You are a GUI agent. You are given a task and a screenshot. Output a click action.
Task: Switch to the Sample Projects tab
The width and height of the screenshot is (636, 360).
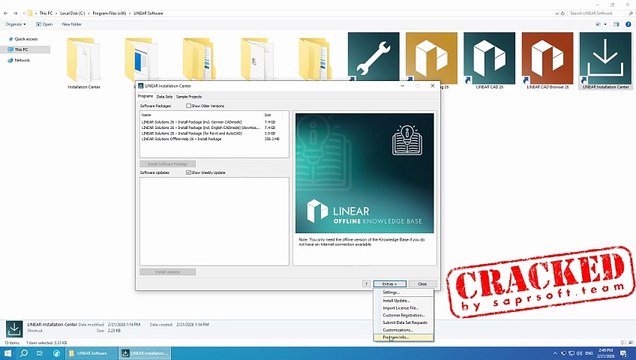[189, 97]
